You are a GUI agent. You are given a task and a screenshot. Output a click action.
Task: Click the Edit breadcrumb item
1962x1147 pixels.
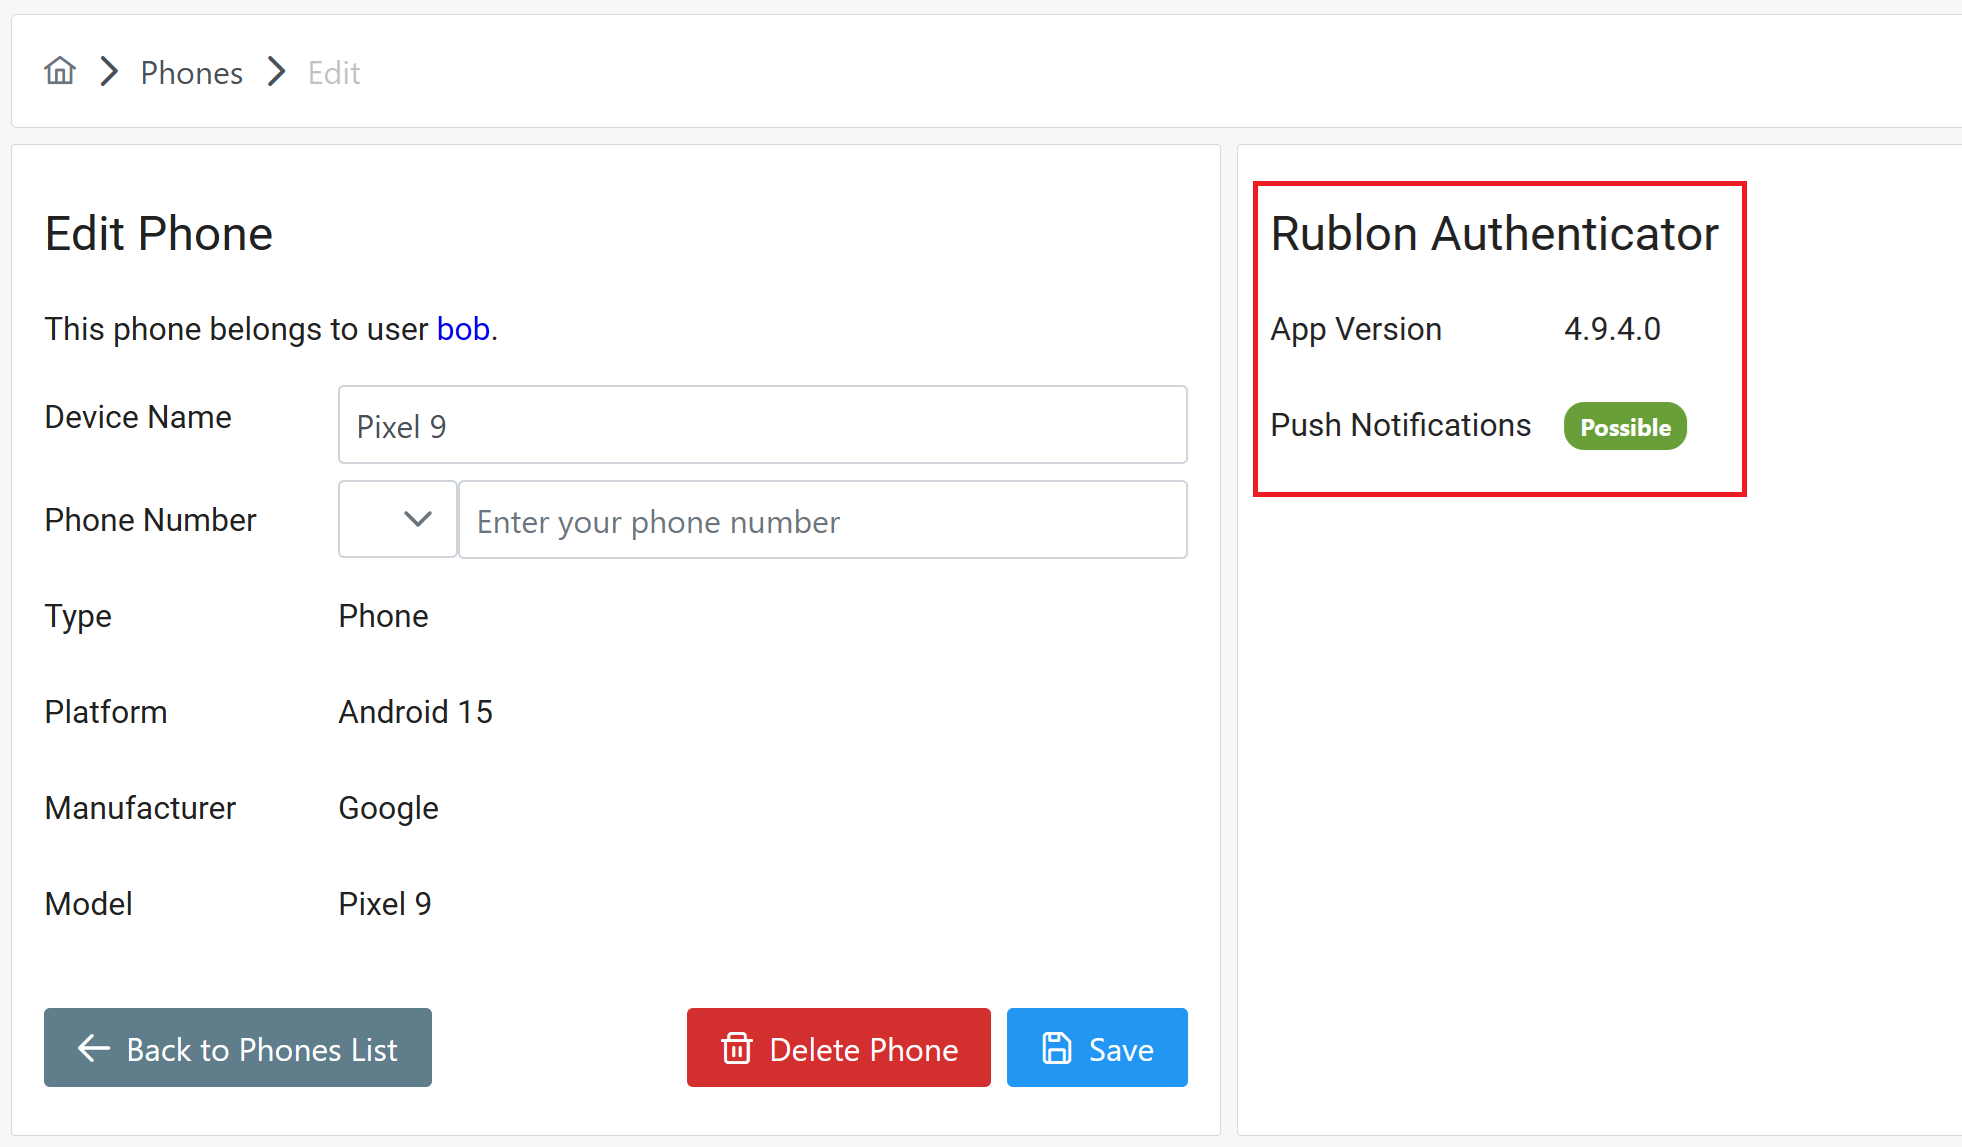333,73
